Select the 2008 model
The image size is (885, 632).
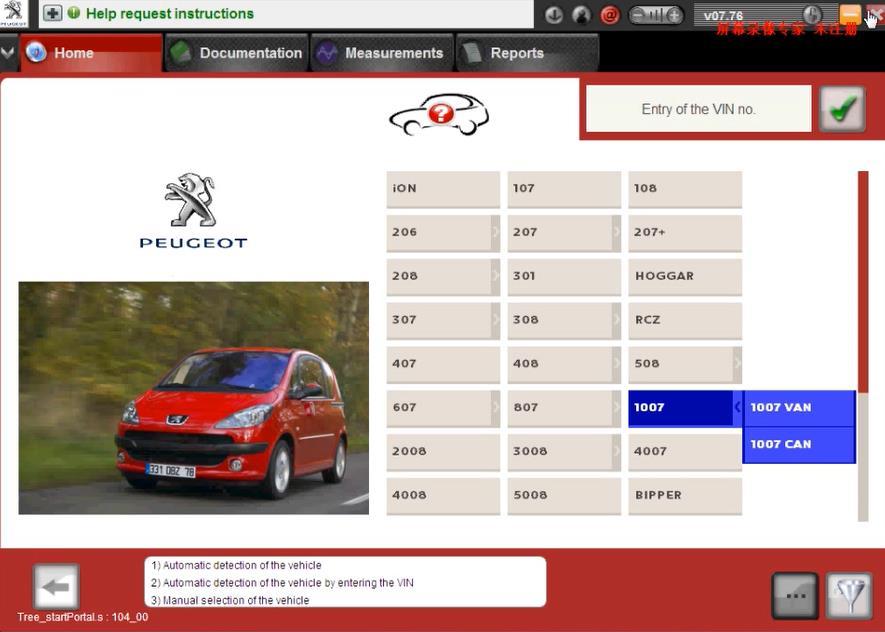coord(443,451)
